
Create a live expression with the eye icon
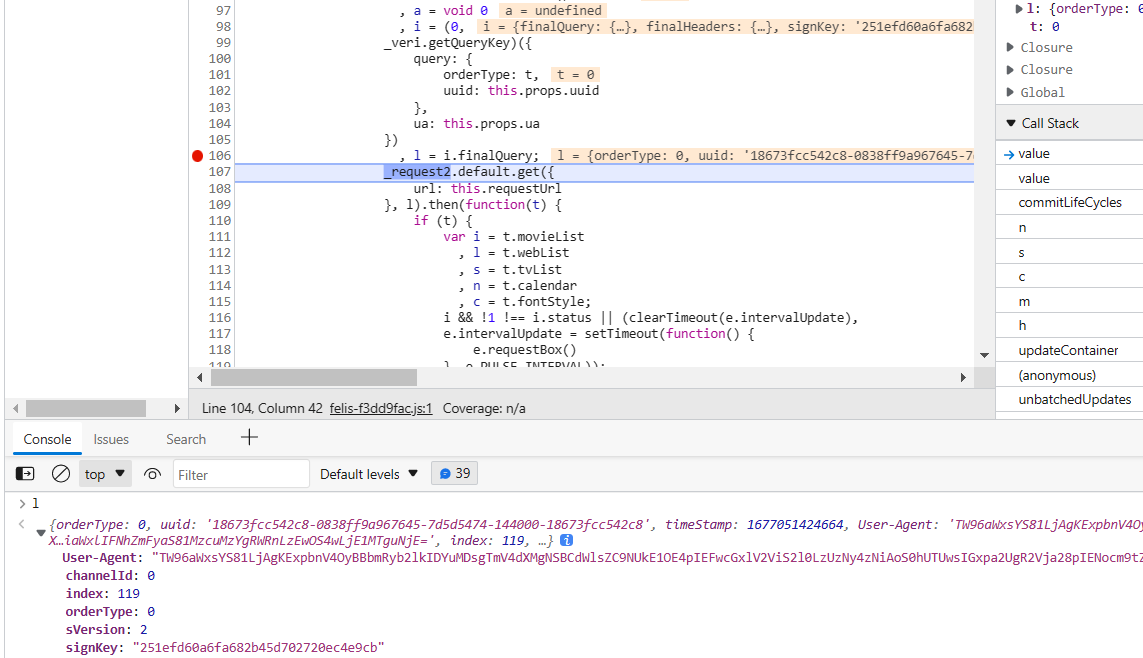pos(152,474)
